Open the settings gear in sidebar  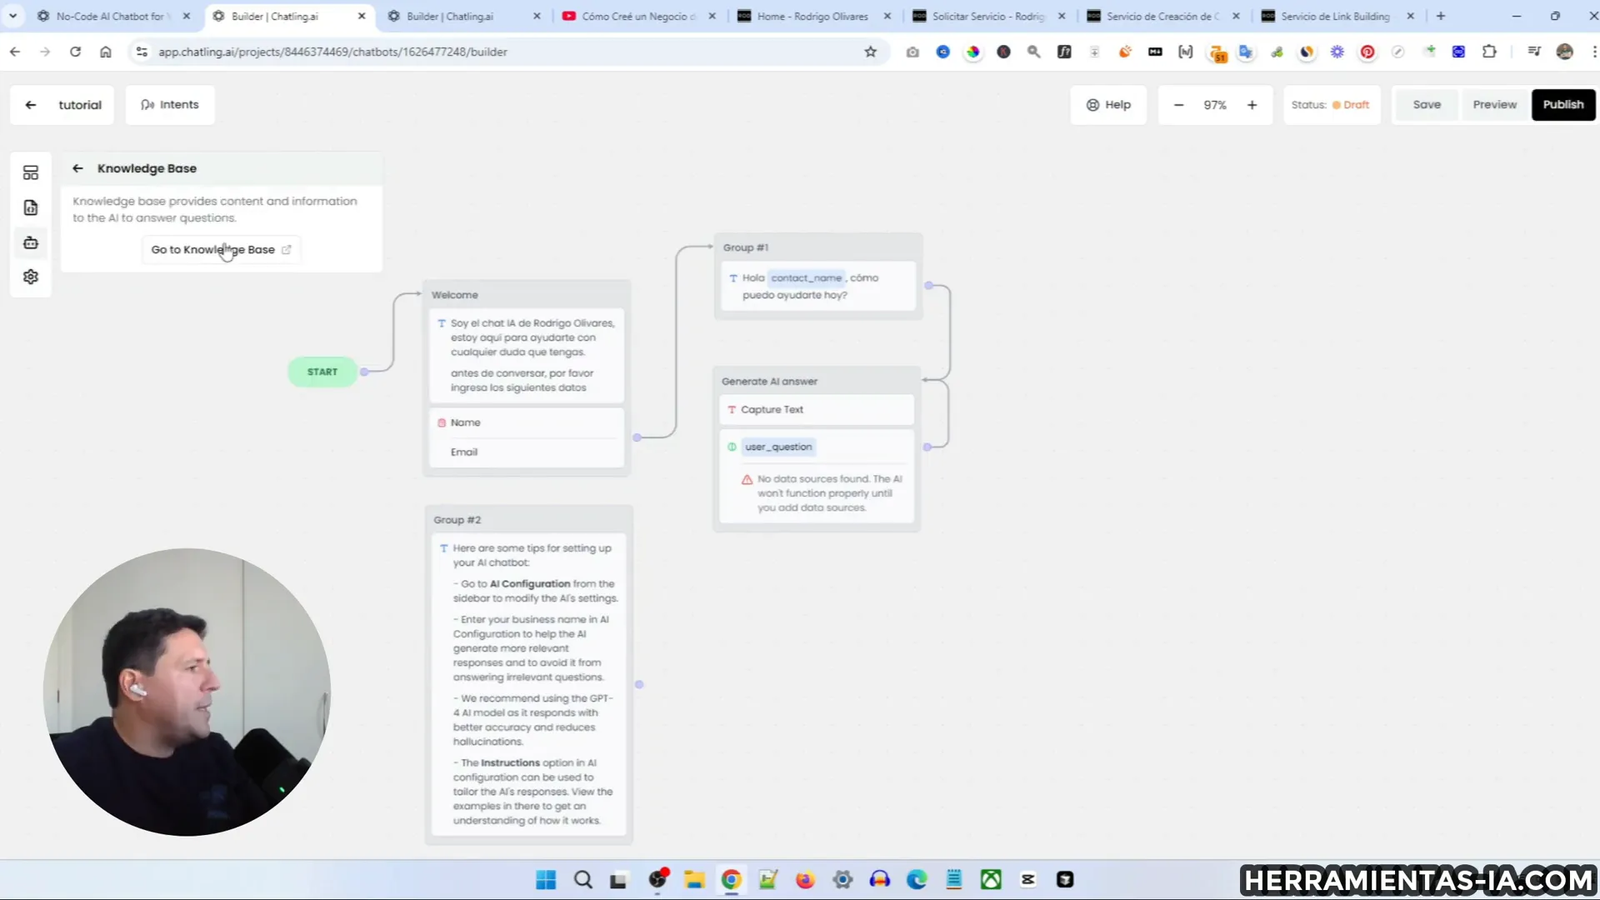click(30, 276)
